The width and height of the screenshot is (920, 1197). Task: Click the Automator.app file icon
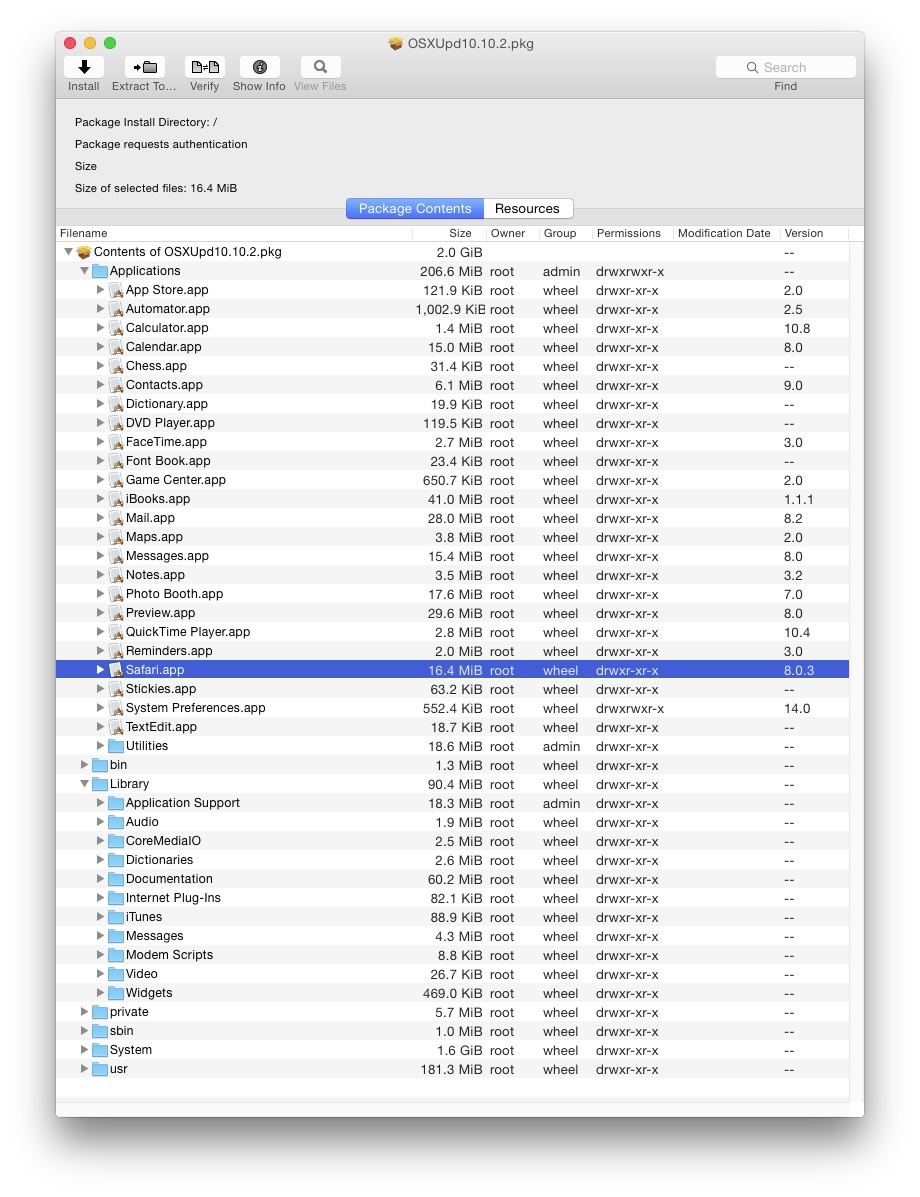point(116,309)
